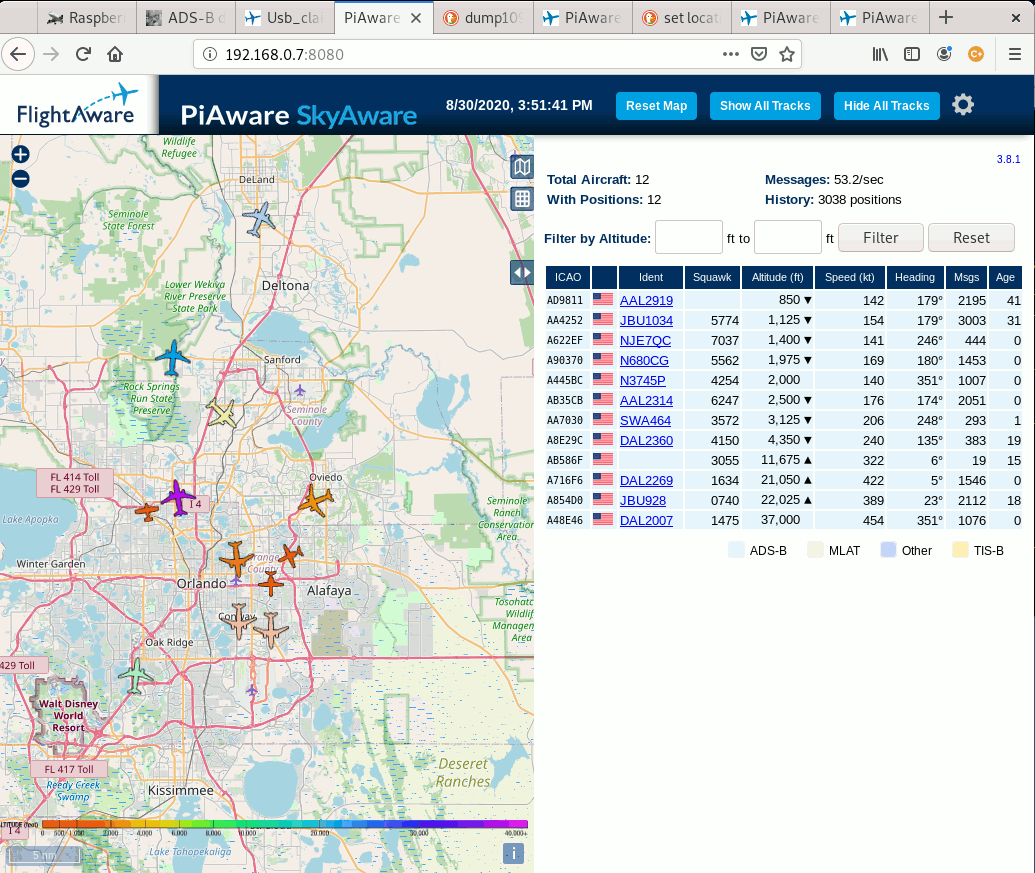Open the DAL2007 flight link
Viewport: 1035px width, 873px height.
pos(646,521)
